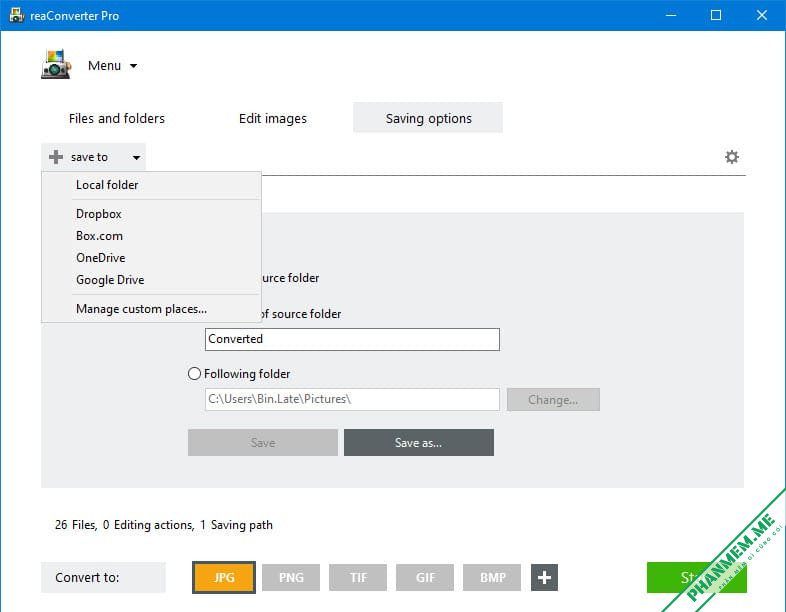Screen dimensions: 786x612
Task: Switch to Files and folders tab
Action: 117,118
